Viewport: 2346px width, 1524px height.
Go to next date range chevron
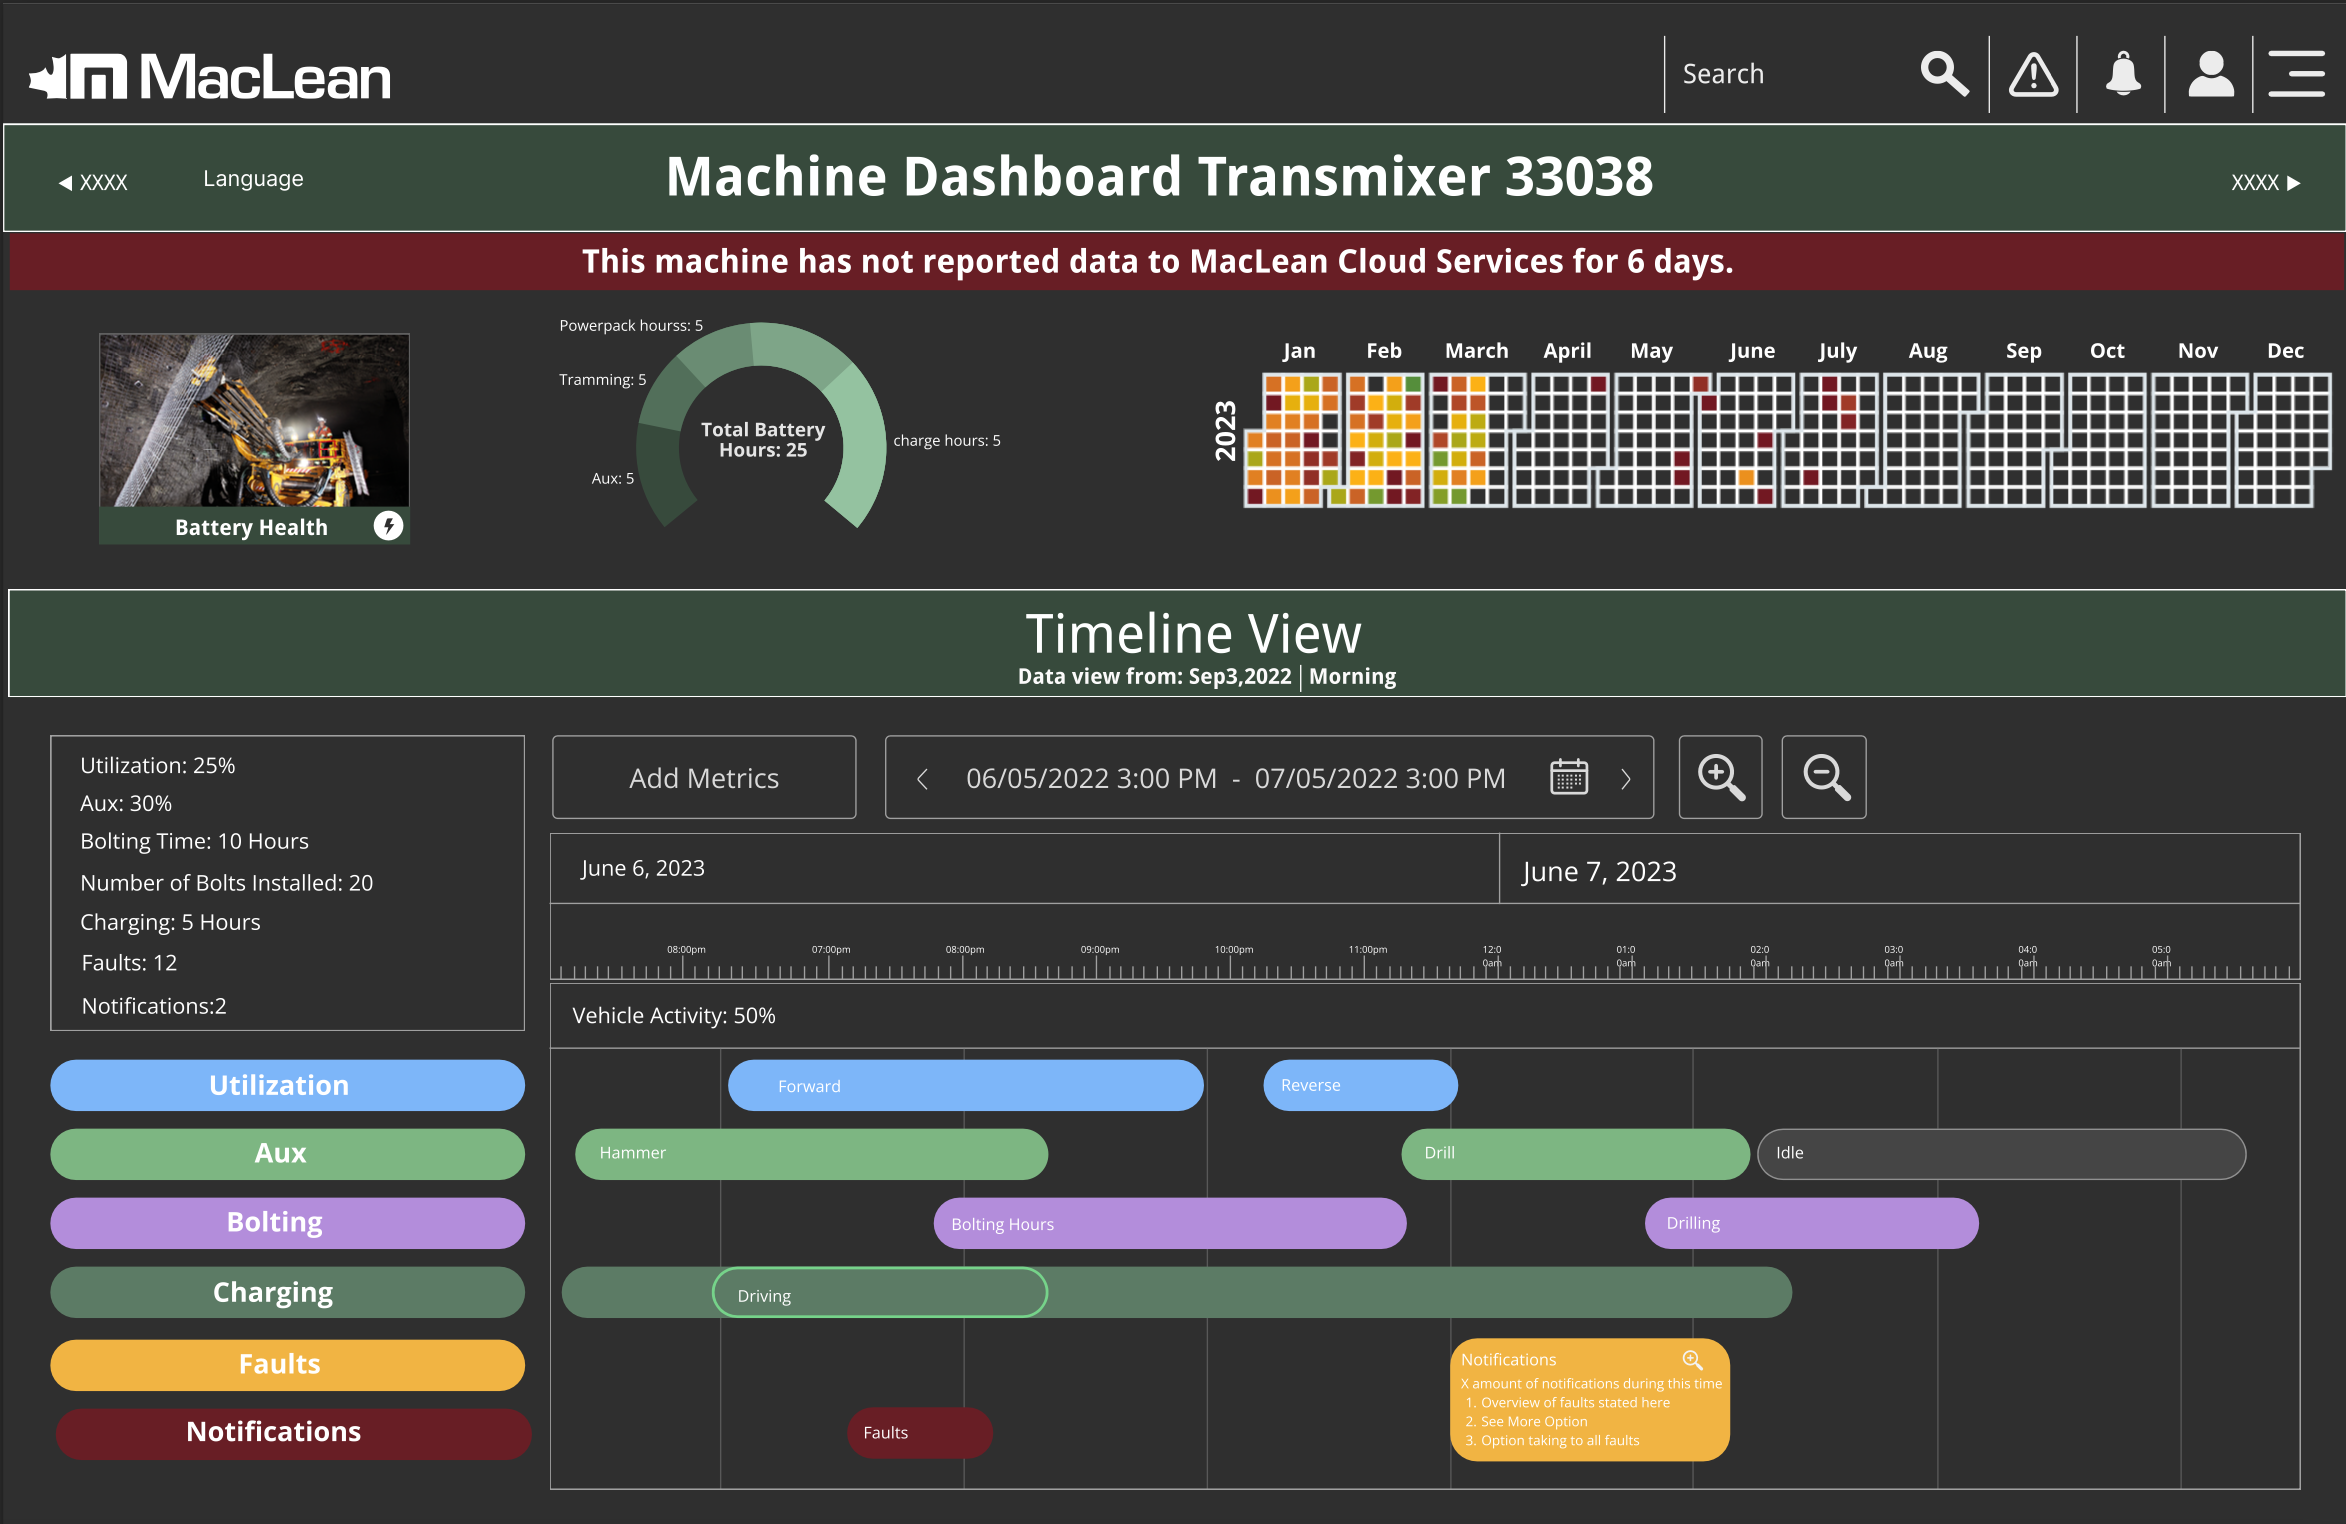pos(1626,778)
